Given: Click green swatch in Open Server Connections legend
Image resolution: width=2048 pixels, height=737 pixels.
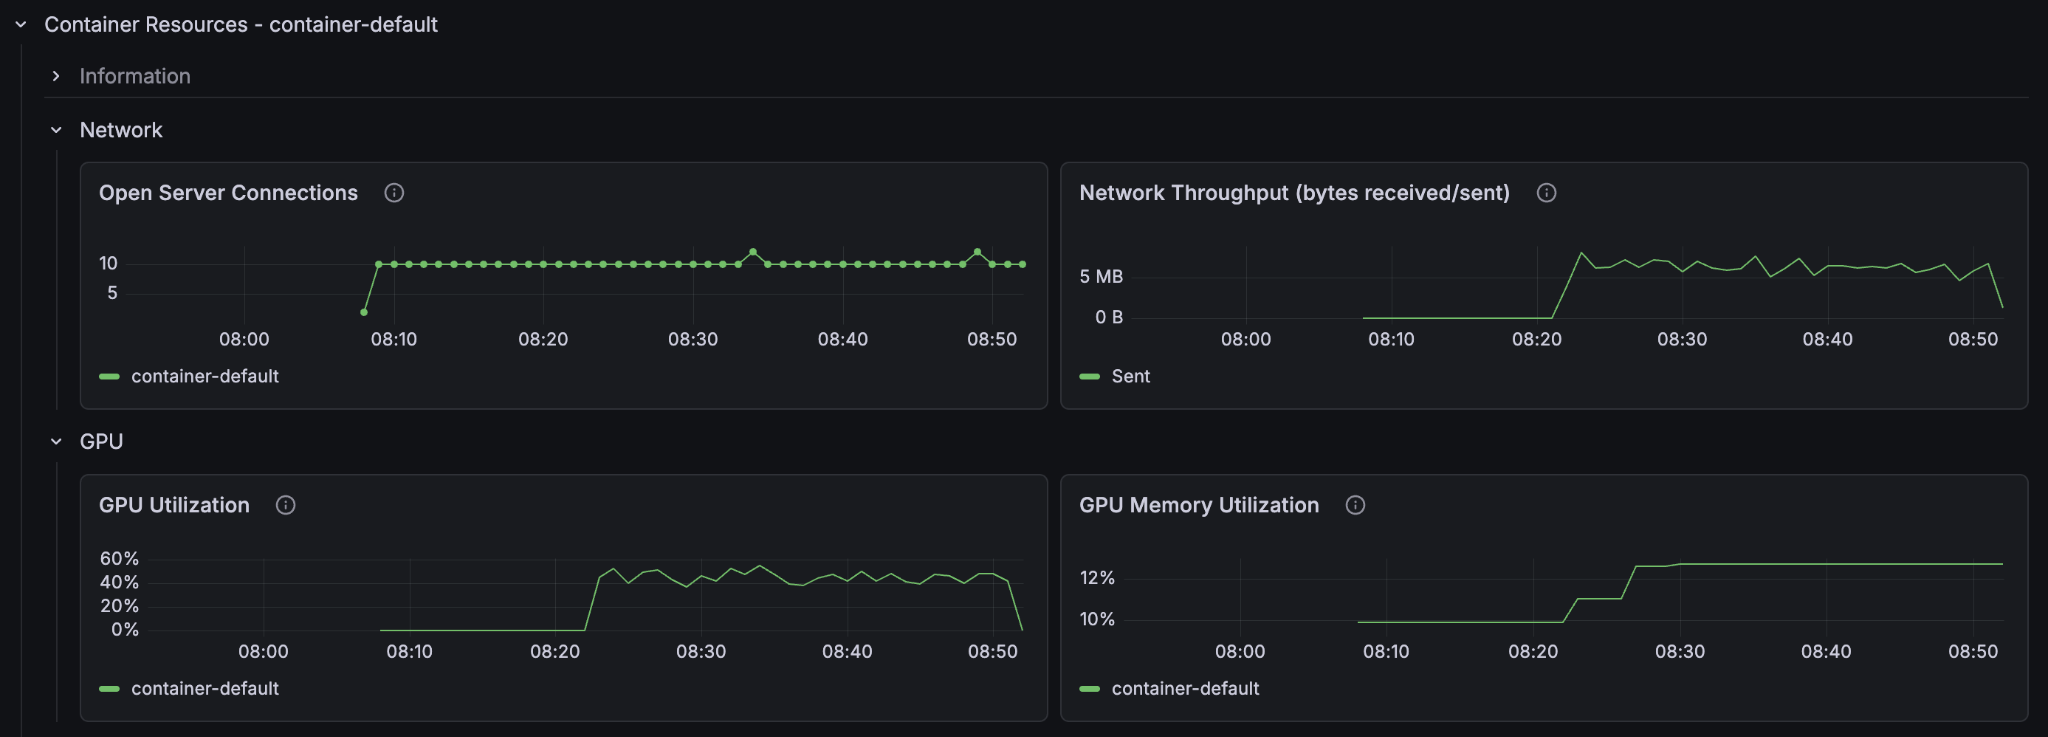Looking at the screenshot, I should coord(109,377).
